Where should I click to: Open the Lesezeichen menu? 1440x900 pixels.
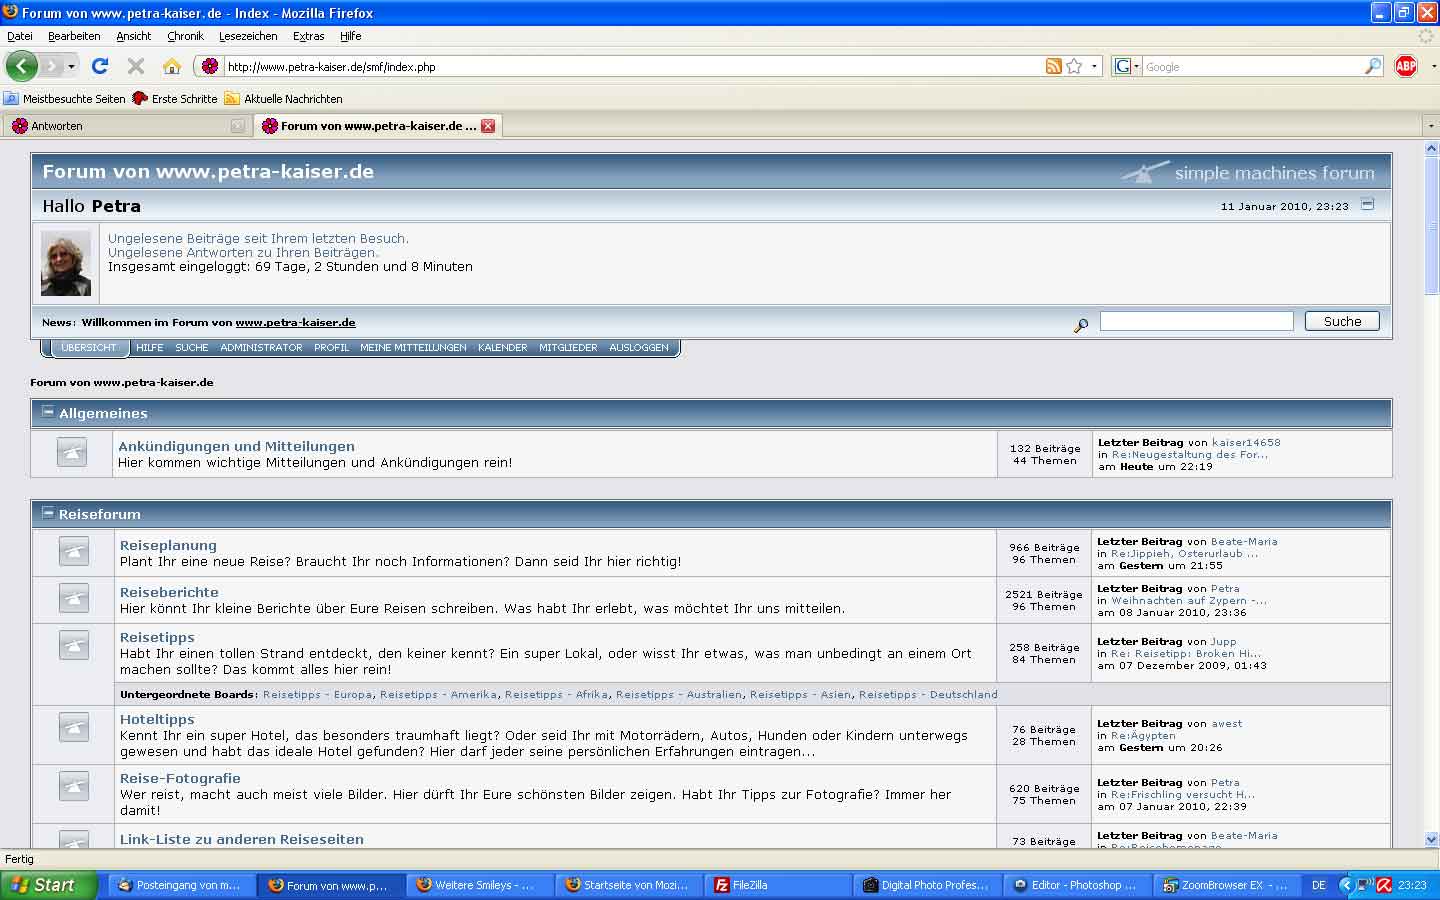(x=247, y=36)
